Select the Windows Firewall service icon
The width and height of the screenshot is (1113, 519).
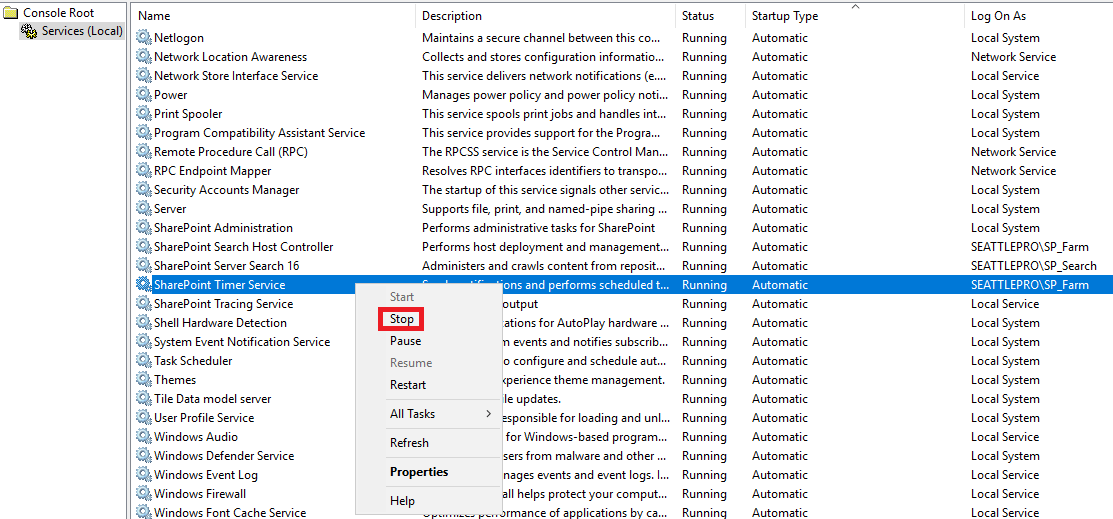143,493
